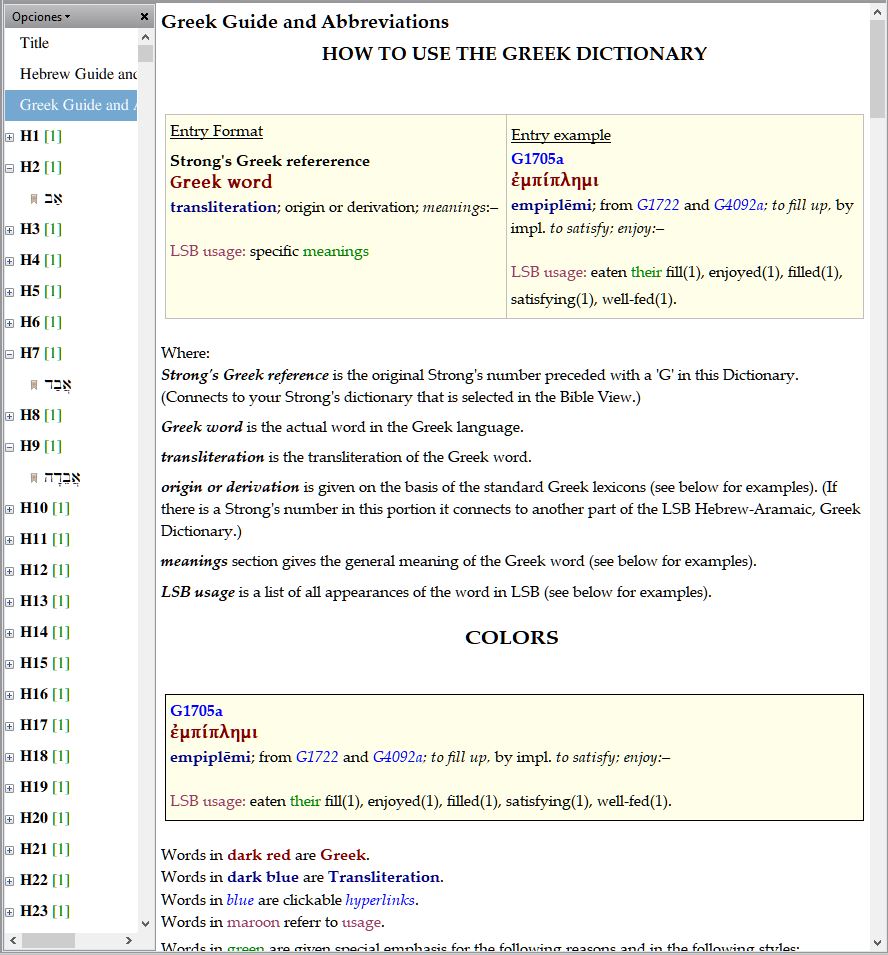The image size is (888, 955).
Task: Collapse the H9 tree node
Action: (x=10, y=448)
